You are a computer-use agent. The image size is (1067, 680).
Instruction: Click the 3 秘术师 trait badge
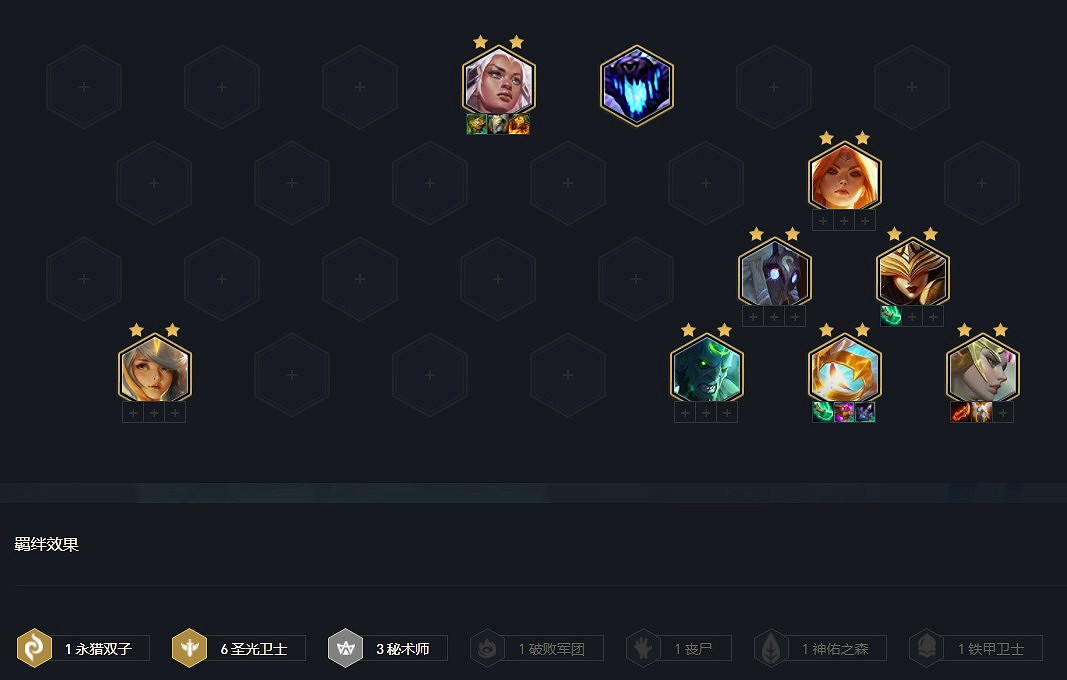[x=388, y=648]
